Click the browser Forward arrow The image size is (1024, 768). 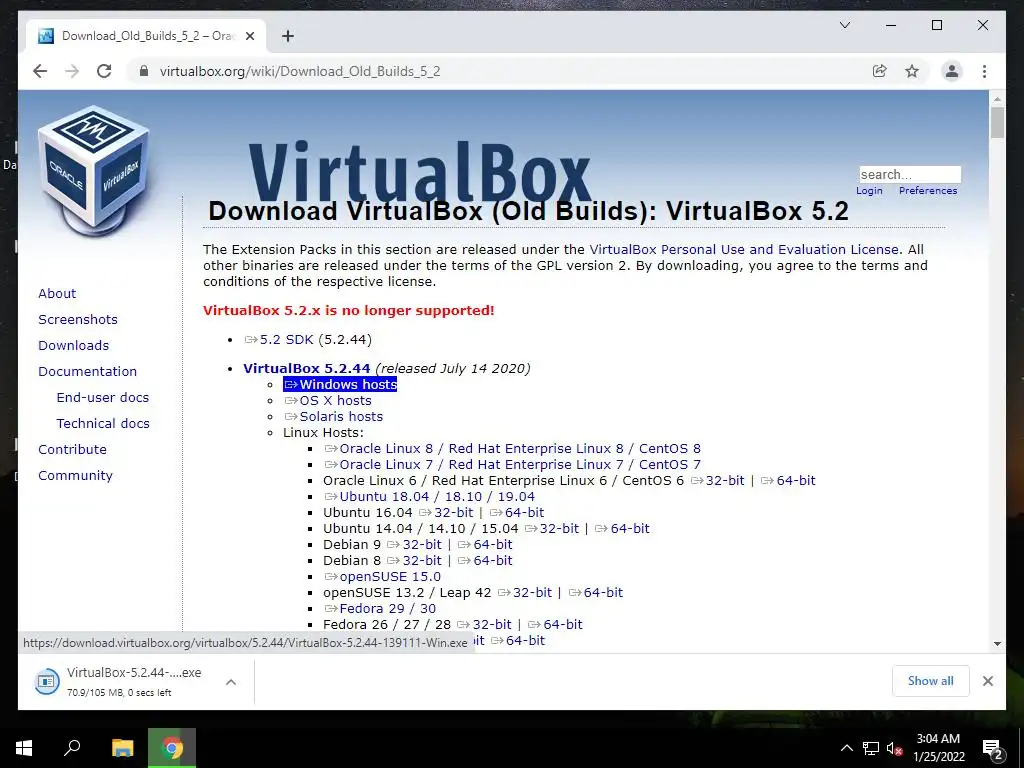tap(72, 71)
